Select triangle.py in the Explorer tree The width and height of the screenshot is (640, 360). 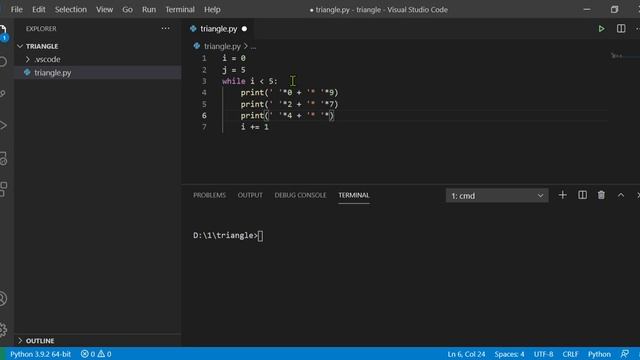tap(98, 73)
